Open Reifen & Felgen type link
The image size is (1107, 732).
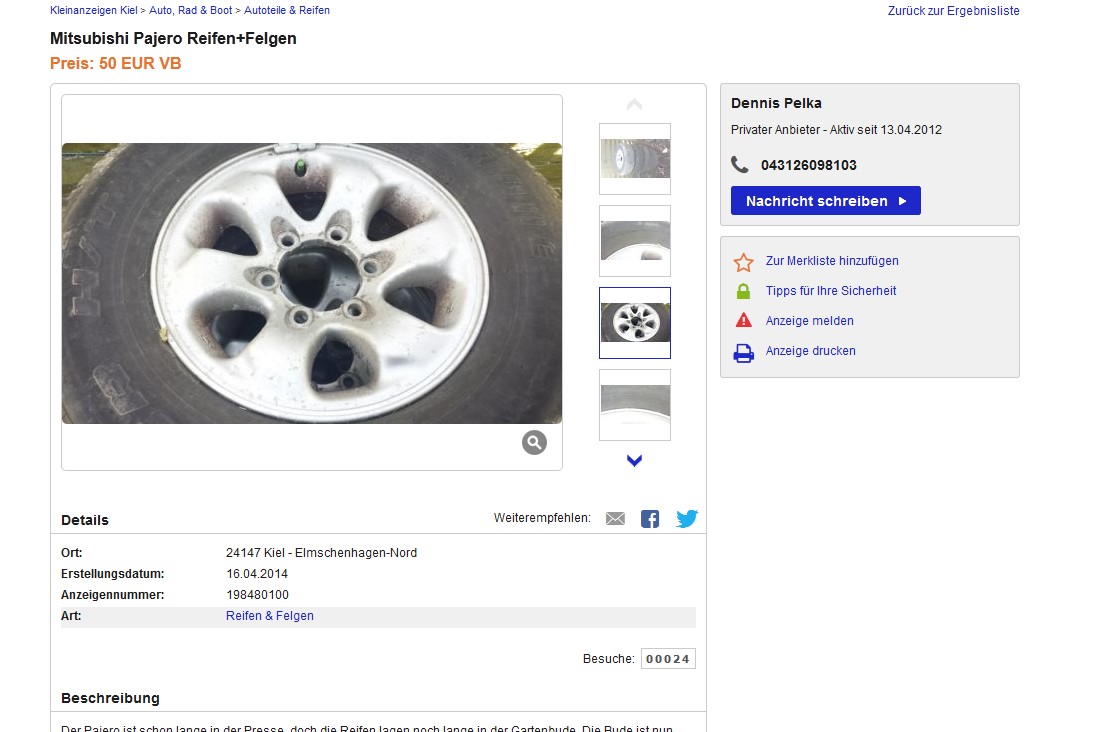pyautogui.click(x=270, y=616)
